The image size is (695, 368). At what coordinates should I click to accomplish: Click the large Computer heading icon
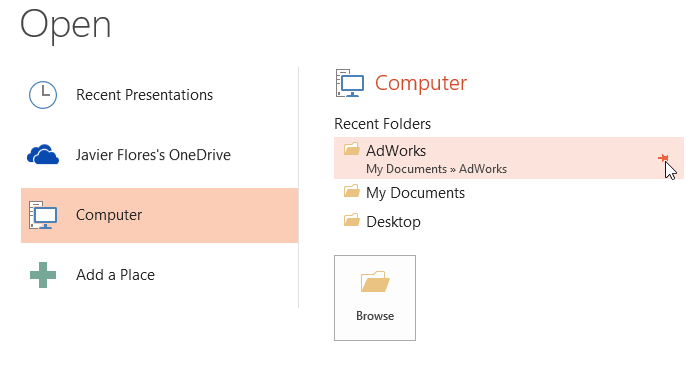(350, 83)
